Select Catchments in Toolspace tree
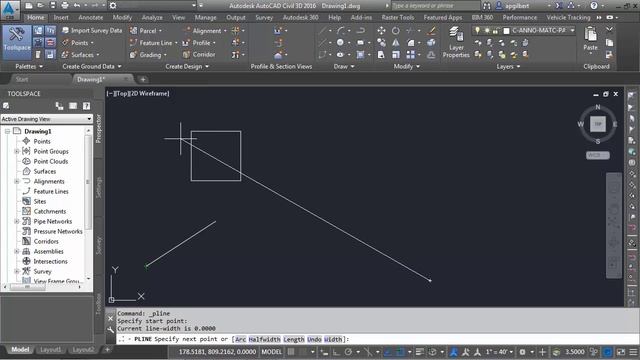The width and height of the screenshot is (640, 360). click(x=49, y=211)
